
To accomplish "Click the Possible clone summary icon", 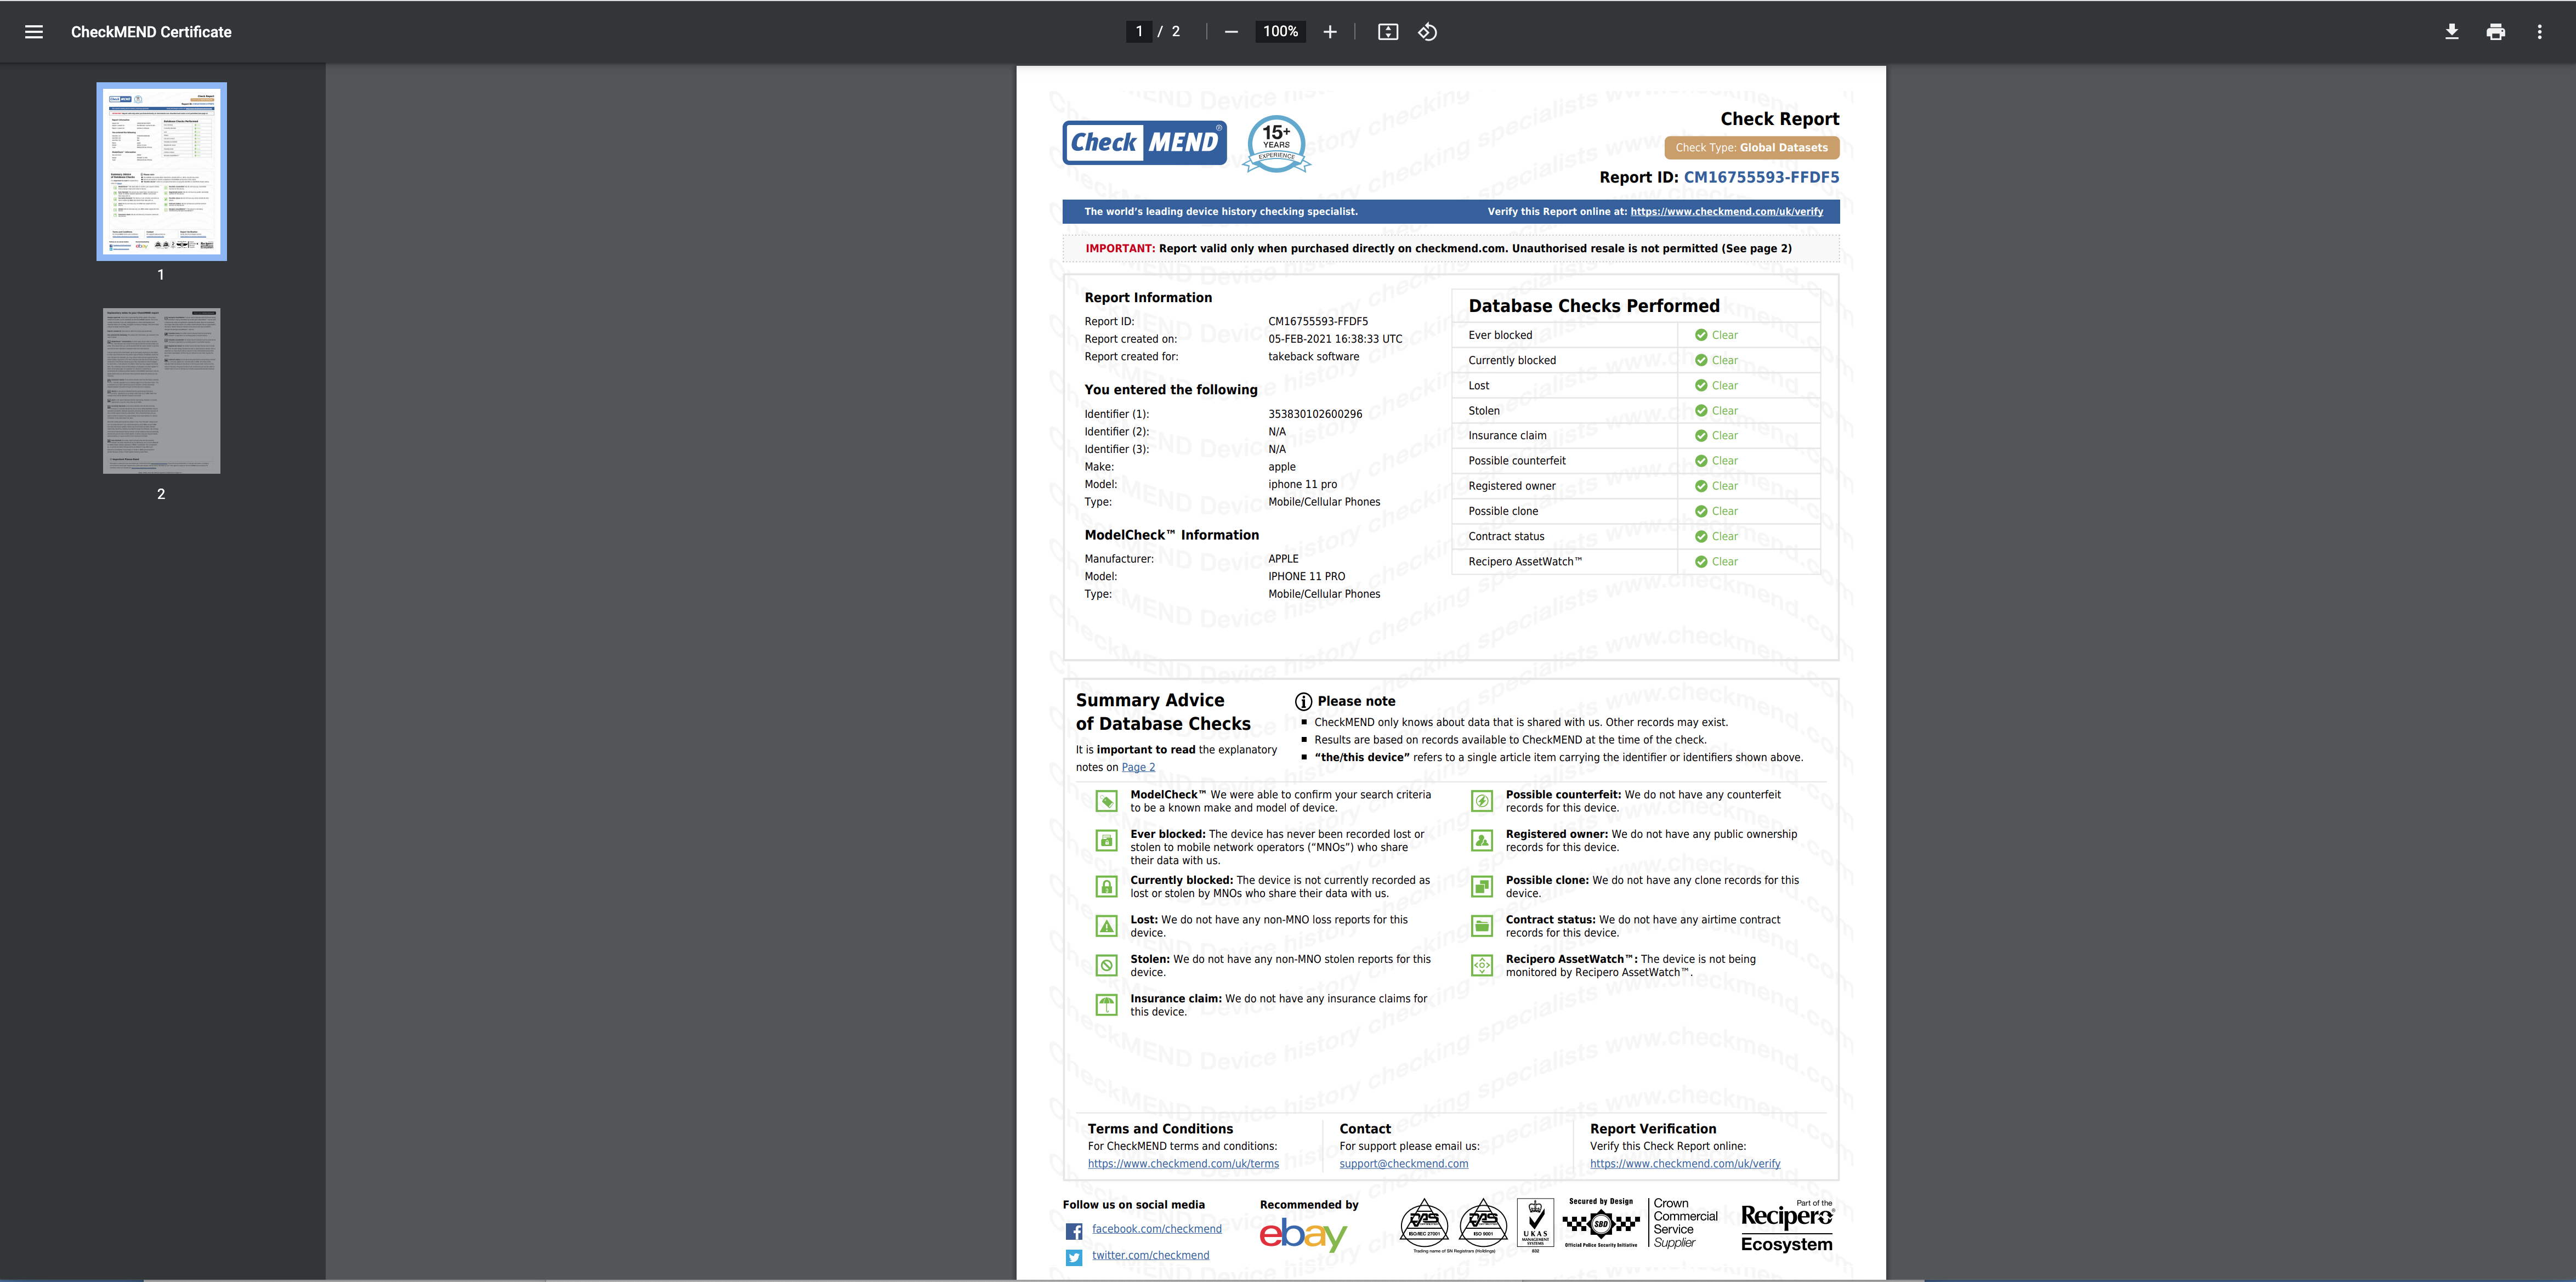I will click(1482, 887).
